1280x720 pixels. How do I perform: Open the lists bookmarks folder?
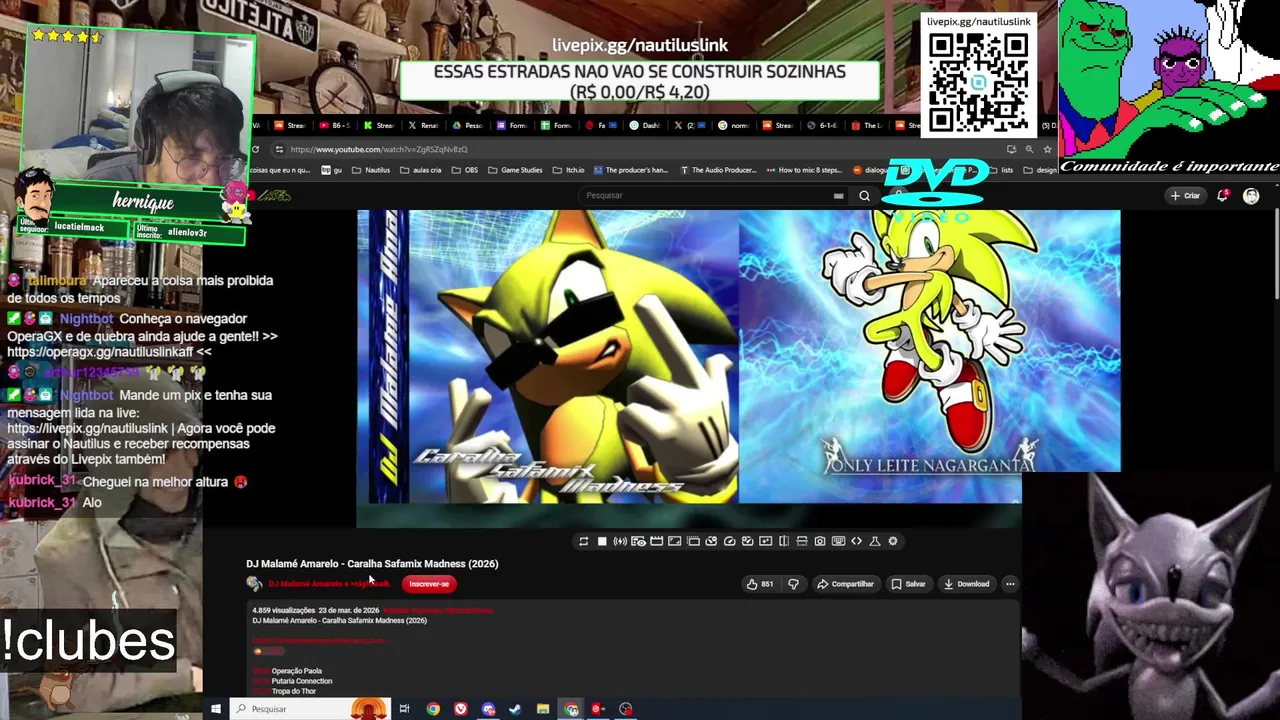coord(1000,170)
